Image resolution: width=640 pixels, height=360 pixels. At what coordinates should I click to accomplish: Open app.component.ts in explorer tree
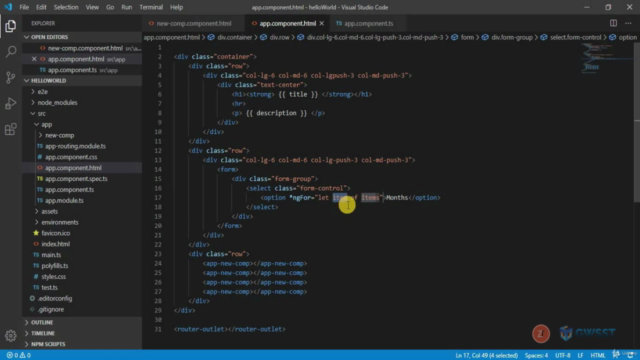pos(69,190)
